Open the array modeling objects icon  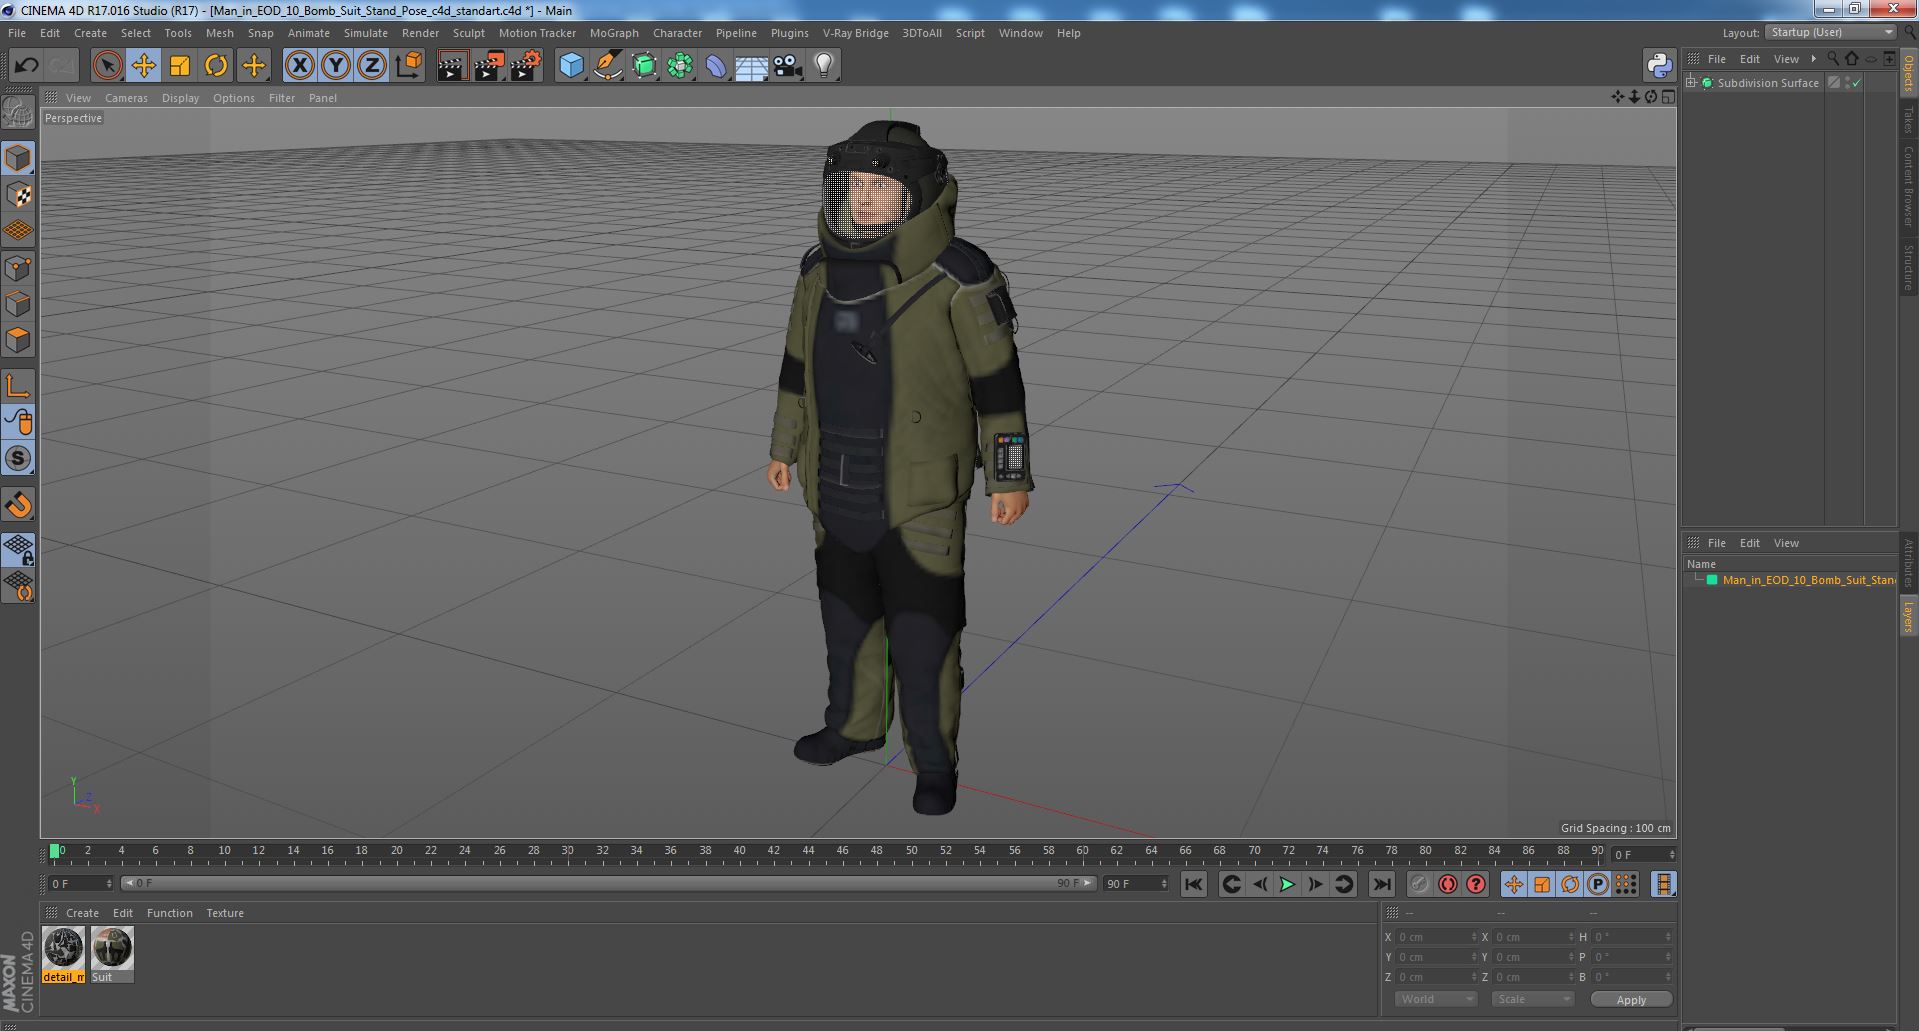click(x=680, y=66)
